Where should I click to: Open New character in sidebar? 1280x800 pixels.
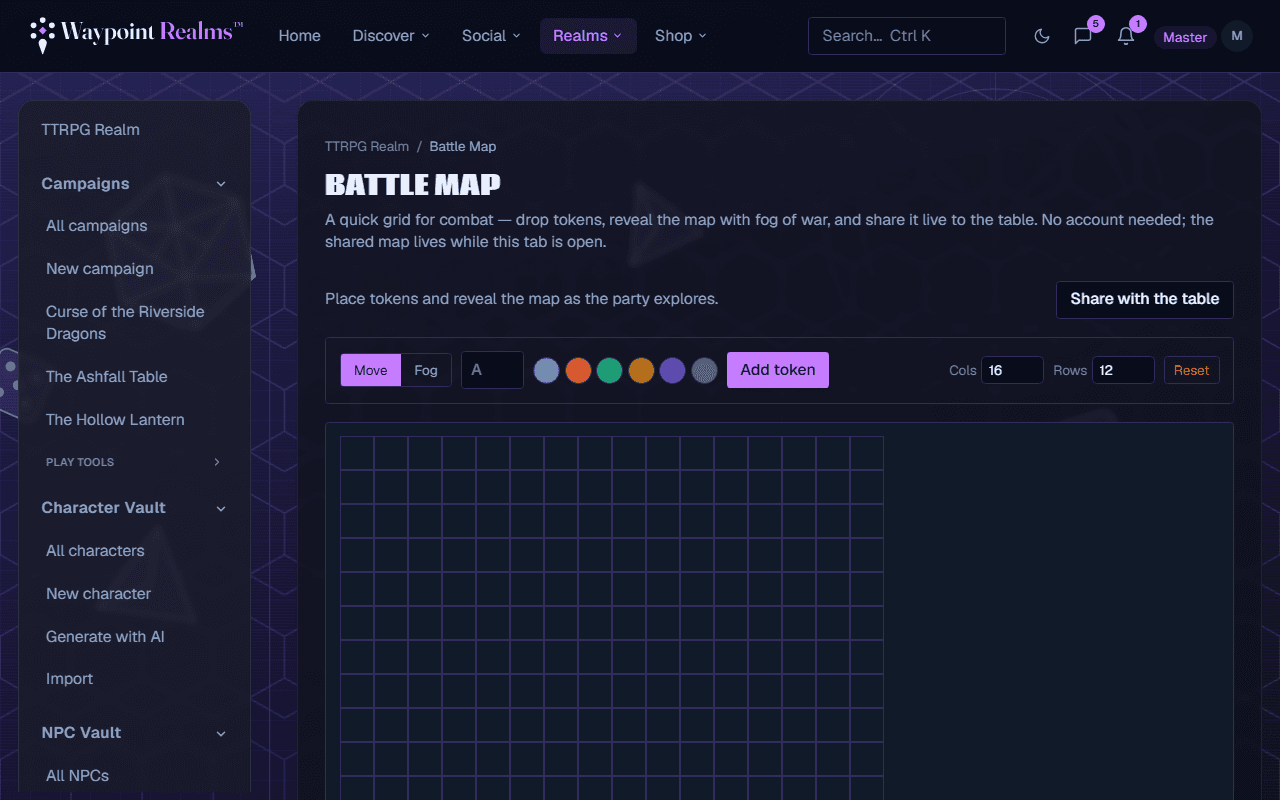[99, 594]
